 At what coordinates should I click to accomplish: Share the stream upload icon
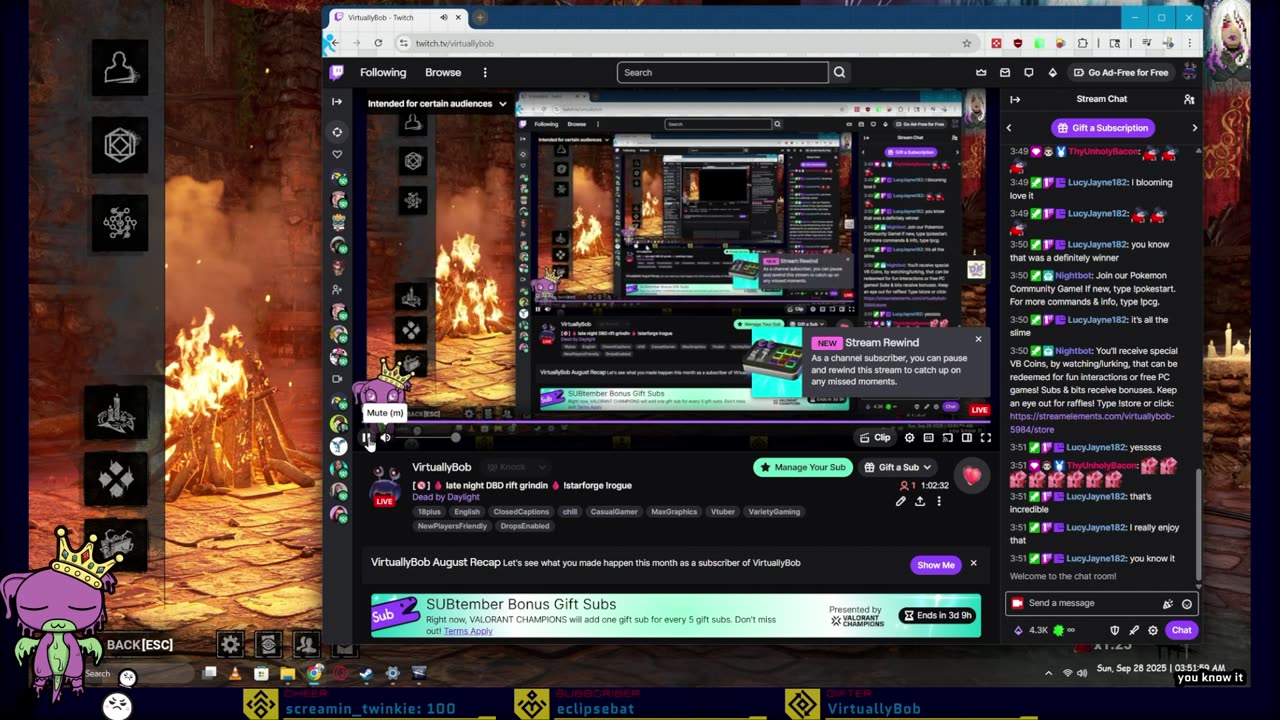(x=920, y=501)
